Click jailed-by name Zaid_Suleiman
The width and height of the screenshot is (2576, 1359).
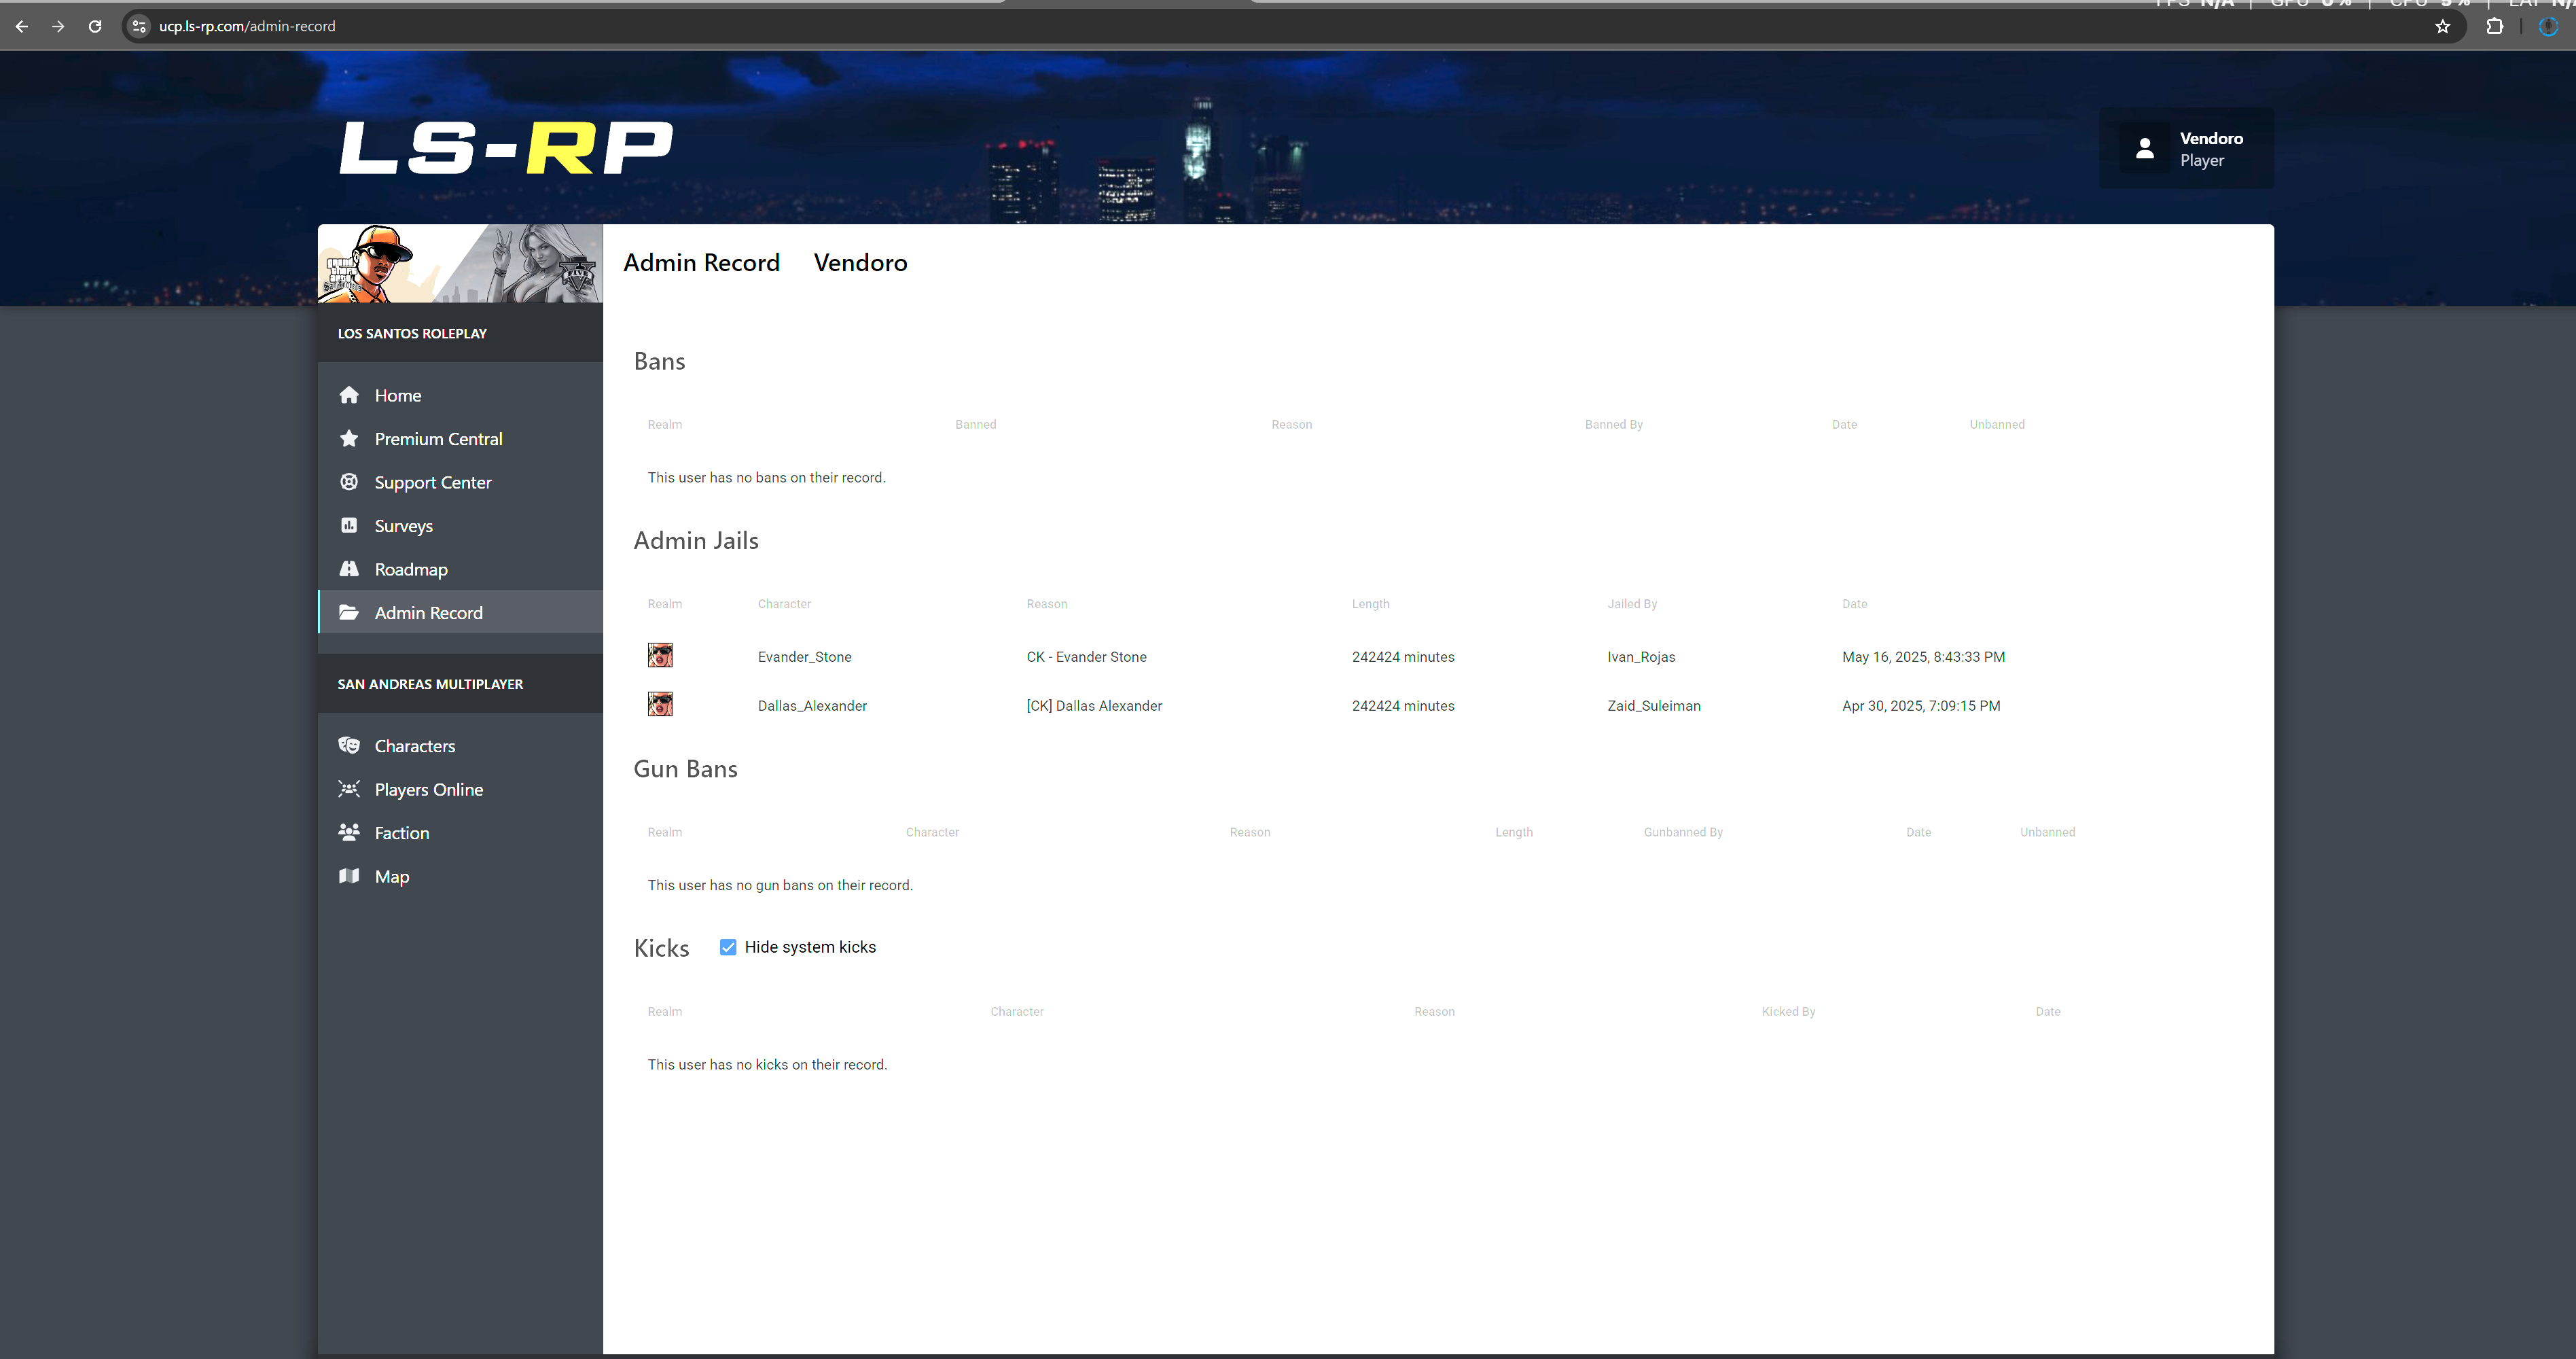[x=1653, y=705]
